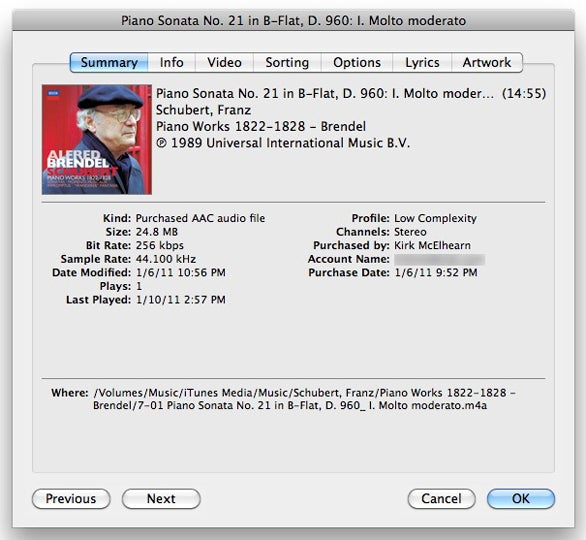Screen dimensions: 586x540
Task: Click the Schubert, Franz artist text
Action: pyautogui.click(x=203, y=110)
